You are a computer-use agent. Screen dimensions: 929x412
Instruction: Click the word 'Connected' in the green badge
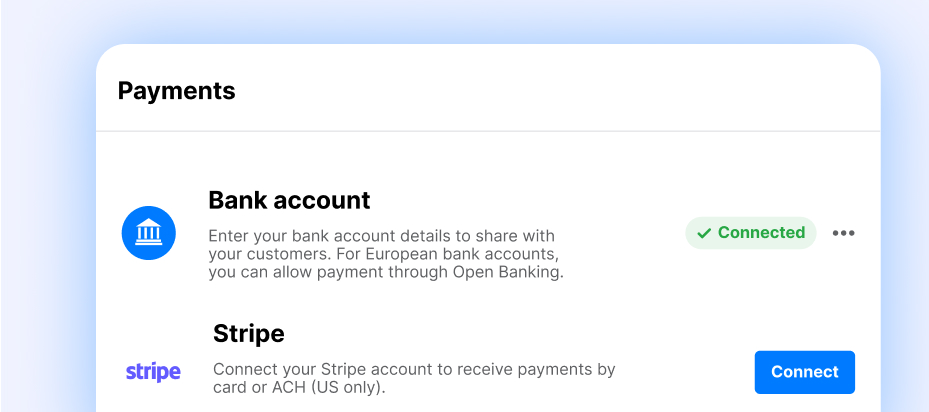click(x=761, y=233)
